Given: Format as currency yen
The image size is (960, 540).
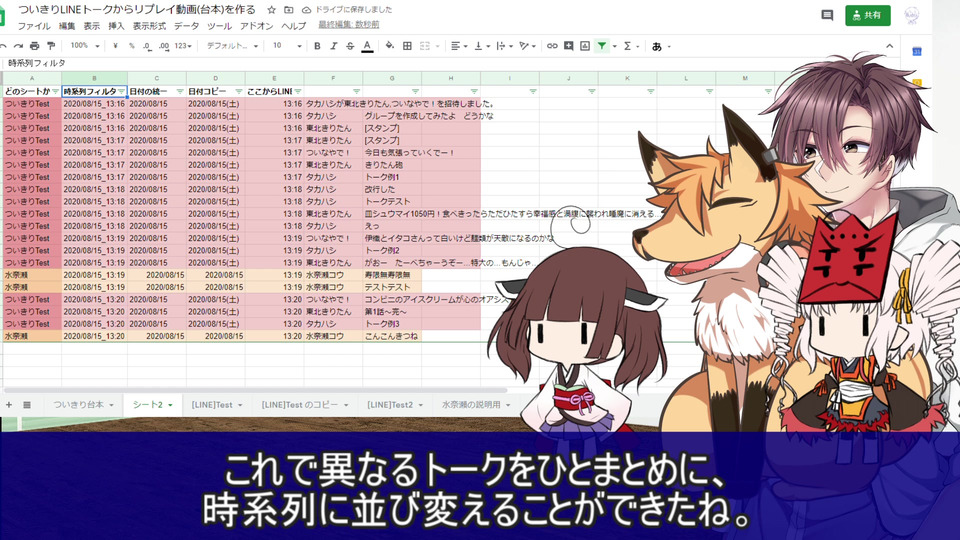Looking at the screenshot, I should point(115,46).
